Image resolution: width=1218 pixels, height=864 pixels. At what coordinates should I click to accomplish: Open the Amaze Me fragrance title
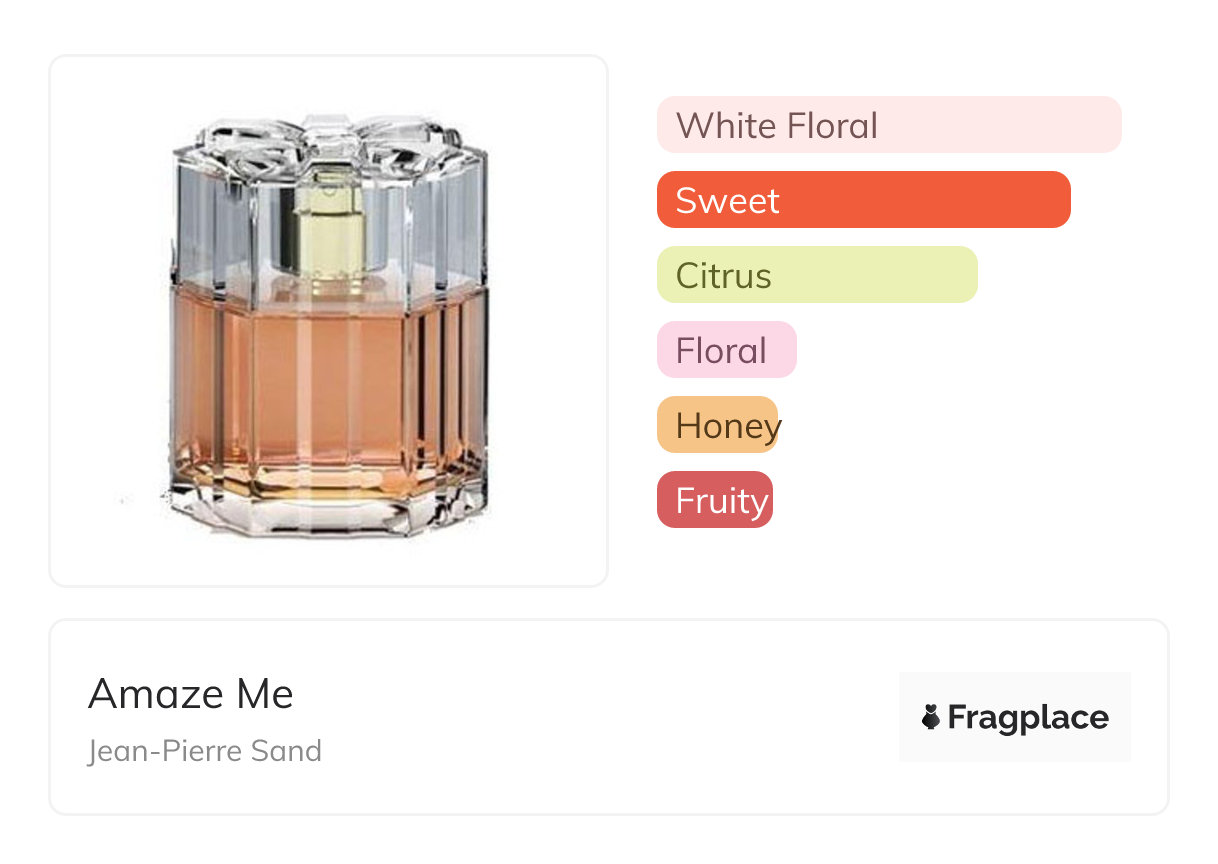[191, 693]
